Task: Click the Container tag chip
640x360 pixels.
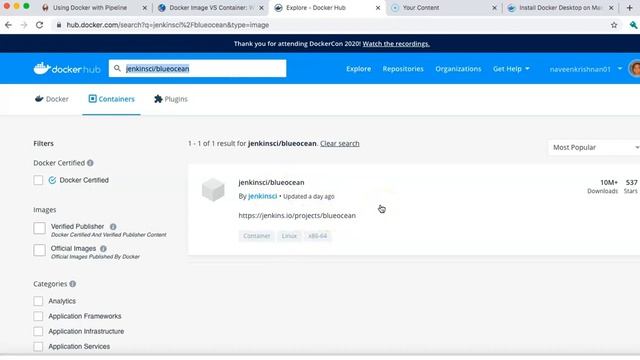Action: (x=257, y=236)
